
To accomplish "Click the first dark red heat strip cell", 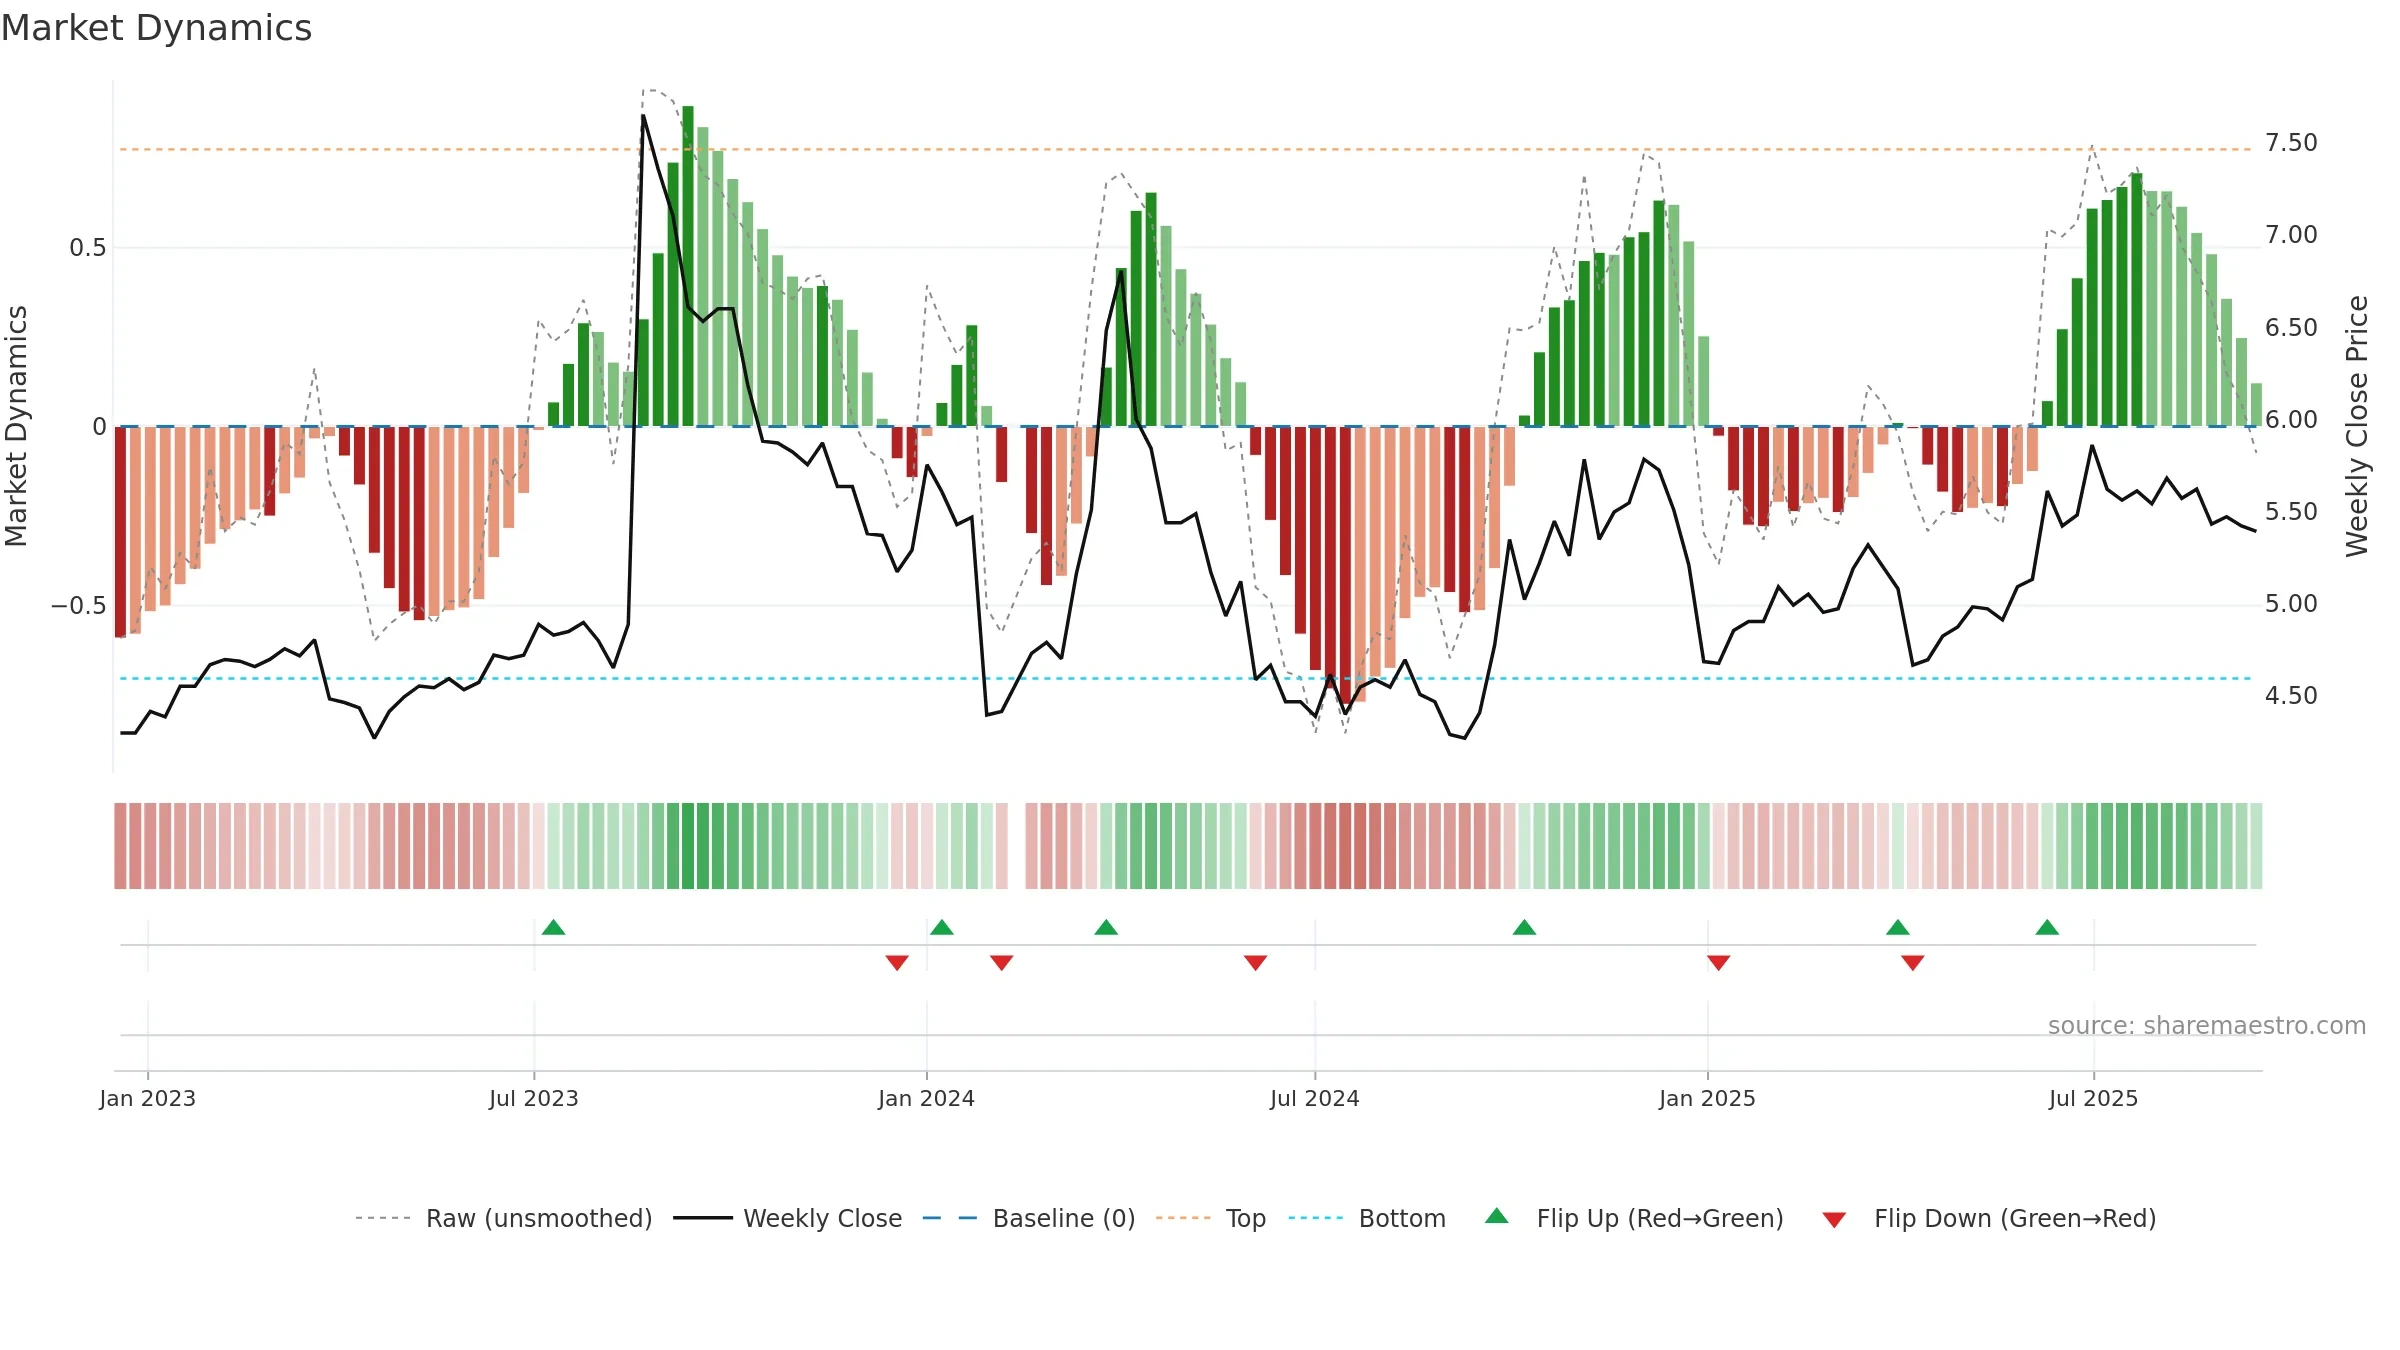I will point(120,846).
